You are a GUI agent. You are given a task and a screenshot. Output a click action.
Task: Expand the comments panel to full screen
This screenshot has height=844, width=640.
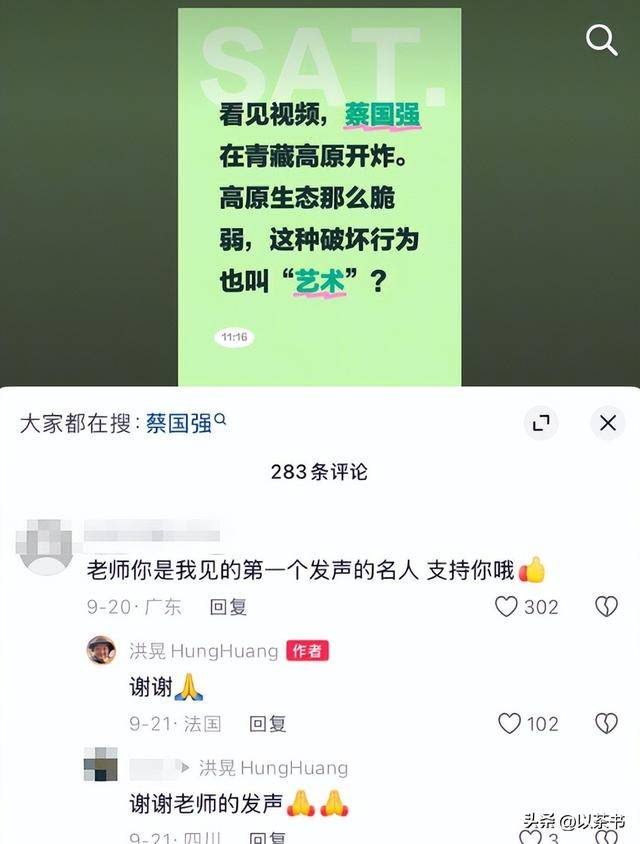[541, 423]
